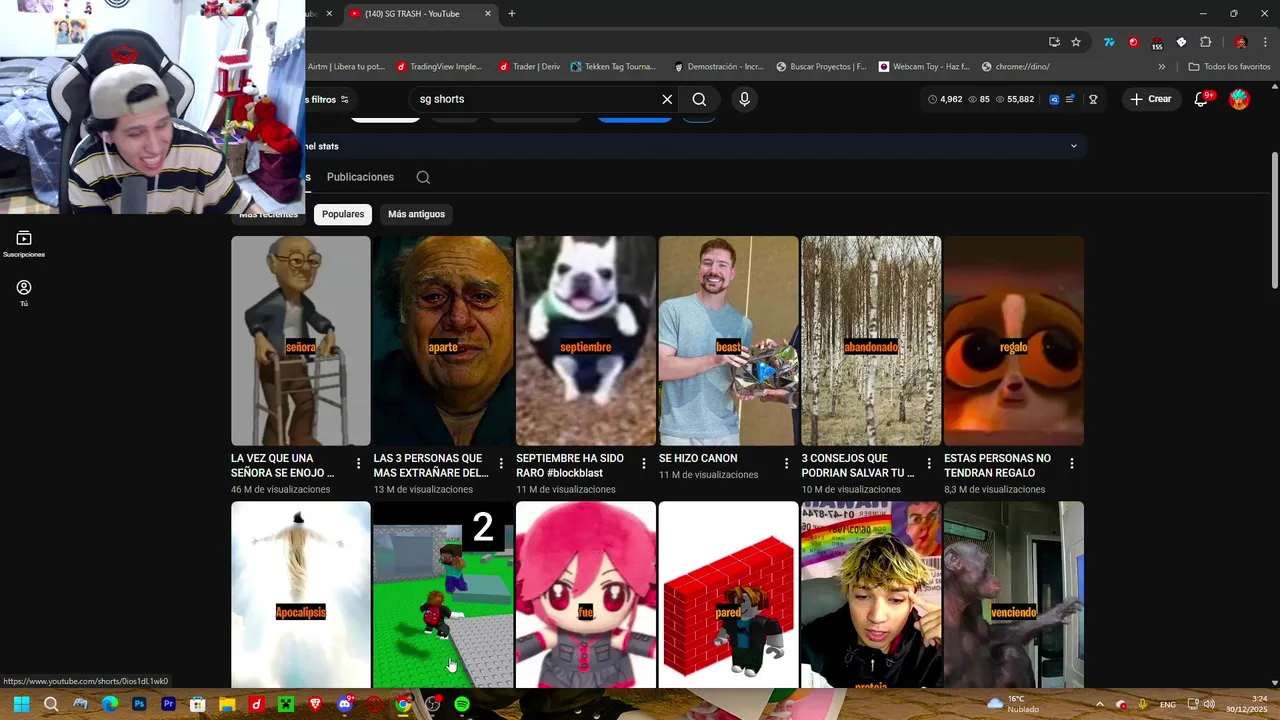This screenshot has width=1280, height=720.
Task: Start voice search with the microphone icon
Action: (x=744, y=99)
